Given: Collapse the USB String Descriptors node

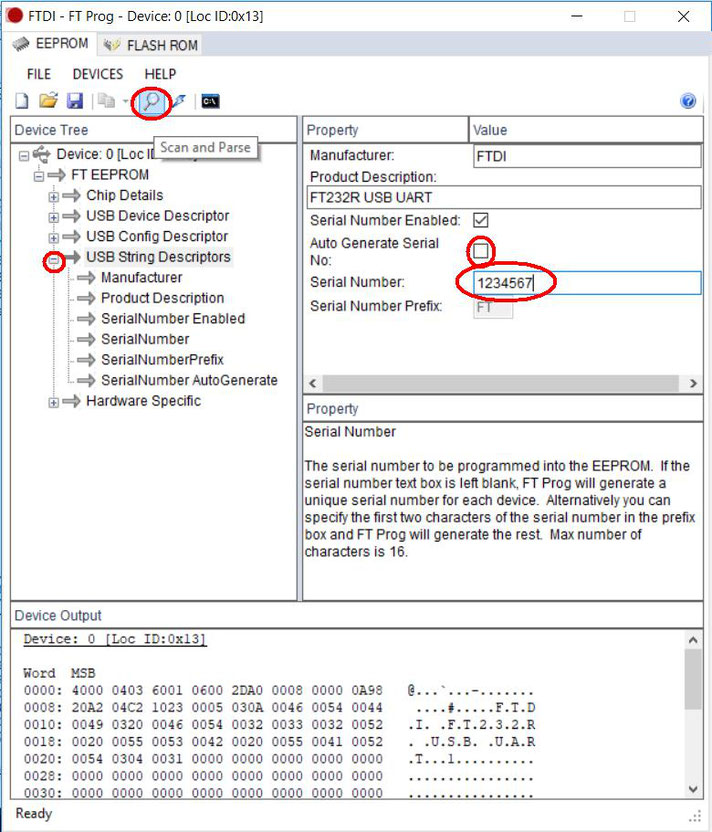Looking at the screenshot, I should 54,260.
